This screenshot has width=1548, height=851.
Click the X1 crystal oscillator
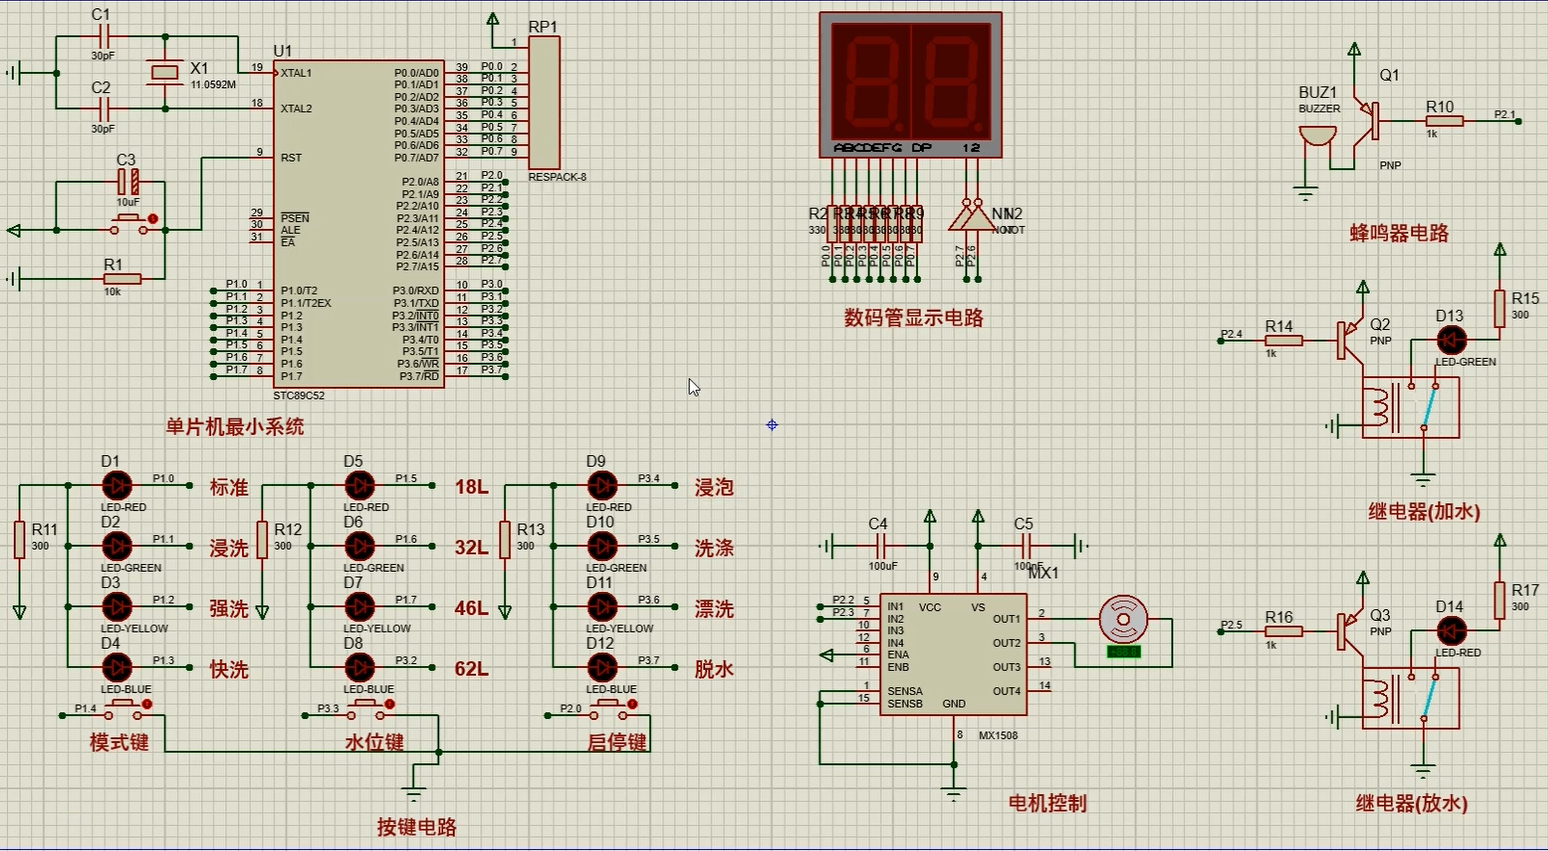[x=163, y=71]
